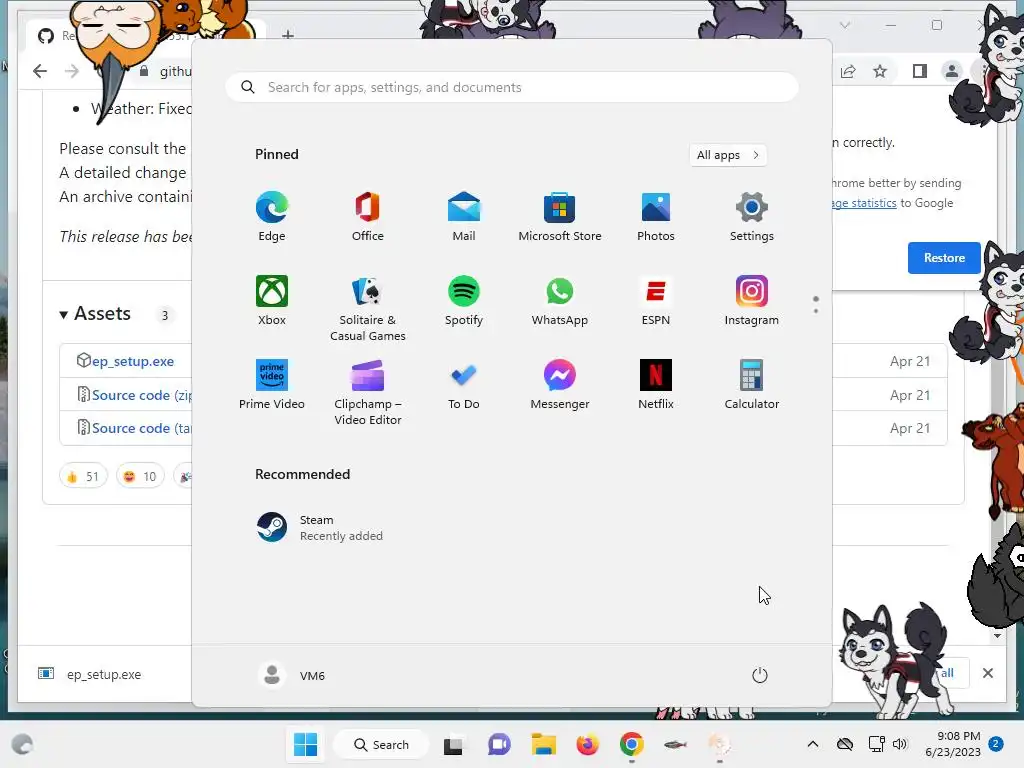Click usage statistics link in Chrome
The height and width of the screenshot is (768, 1024).
click(864, 203)
